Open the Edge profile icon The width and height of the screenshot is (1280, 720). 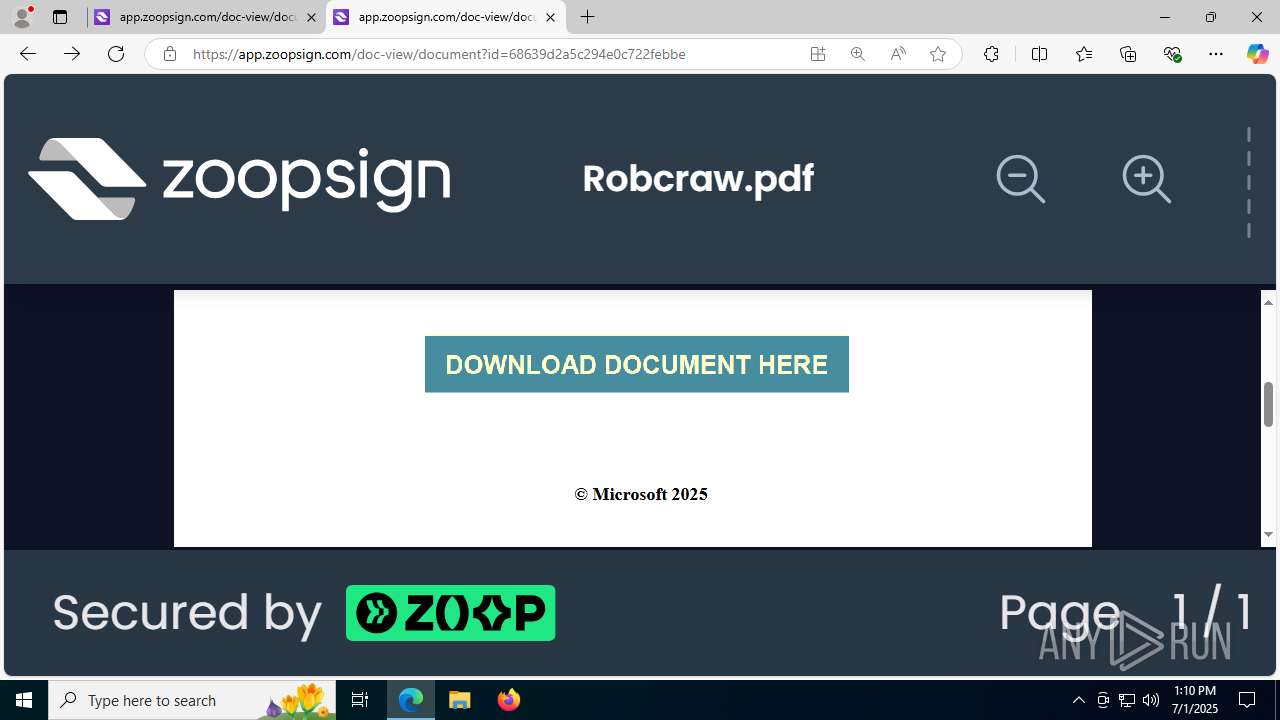[x=21, y=17]
